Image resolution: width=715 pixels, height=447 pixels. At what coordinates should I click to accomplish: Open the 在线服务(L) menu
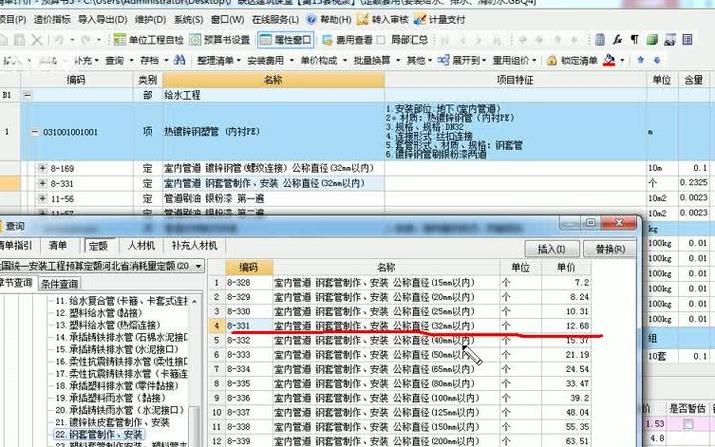(x=275, y=20)
